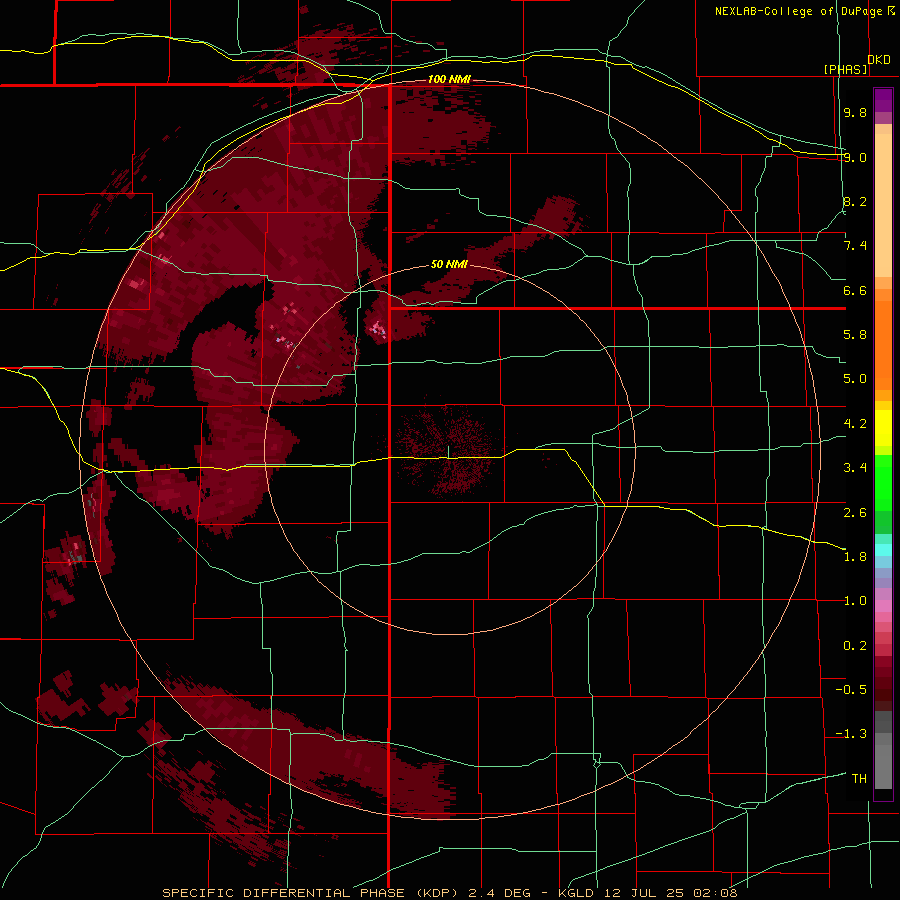
Task: Click the 0.2 scale value
Action: coord(855,645)
